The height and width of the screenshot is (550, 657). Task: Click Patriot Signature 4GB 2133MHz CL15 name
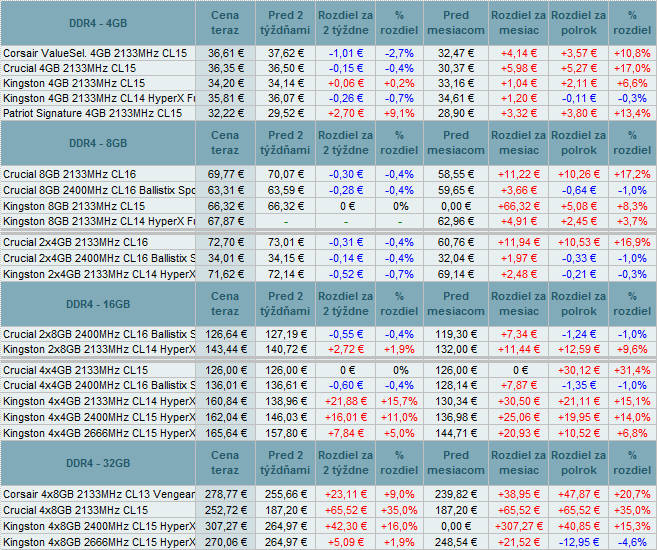point(93,114)
